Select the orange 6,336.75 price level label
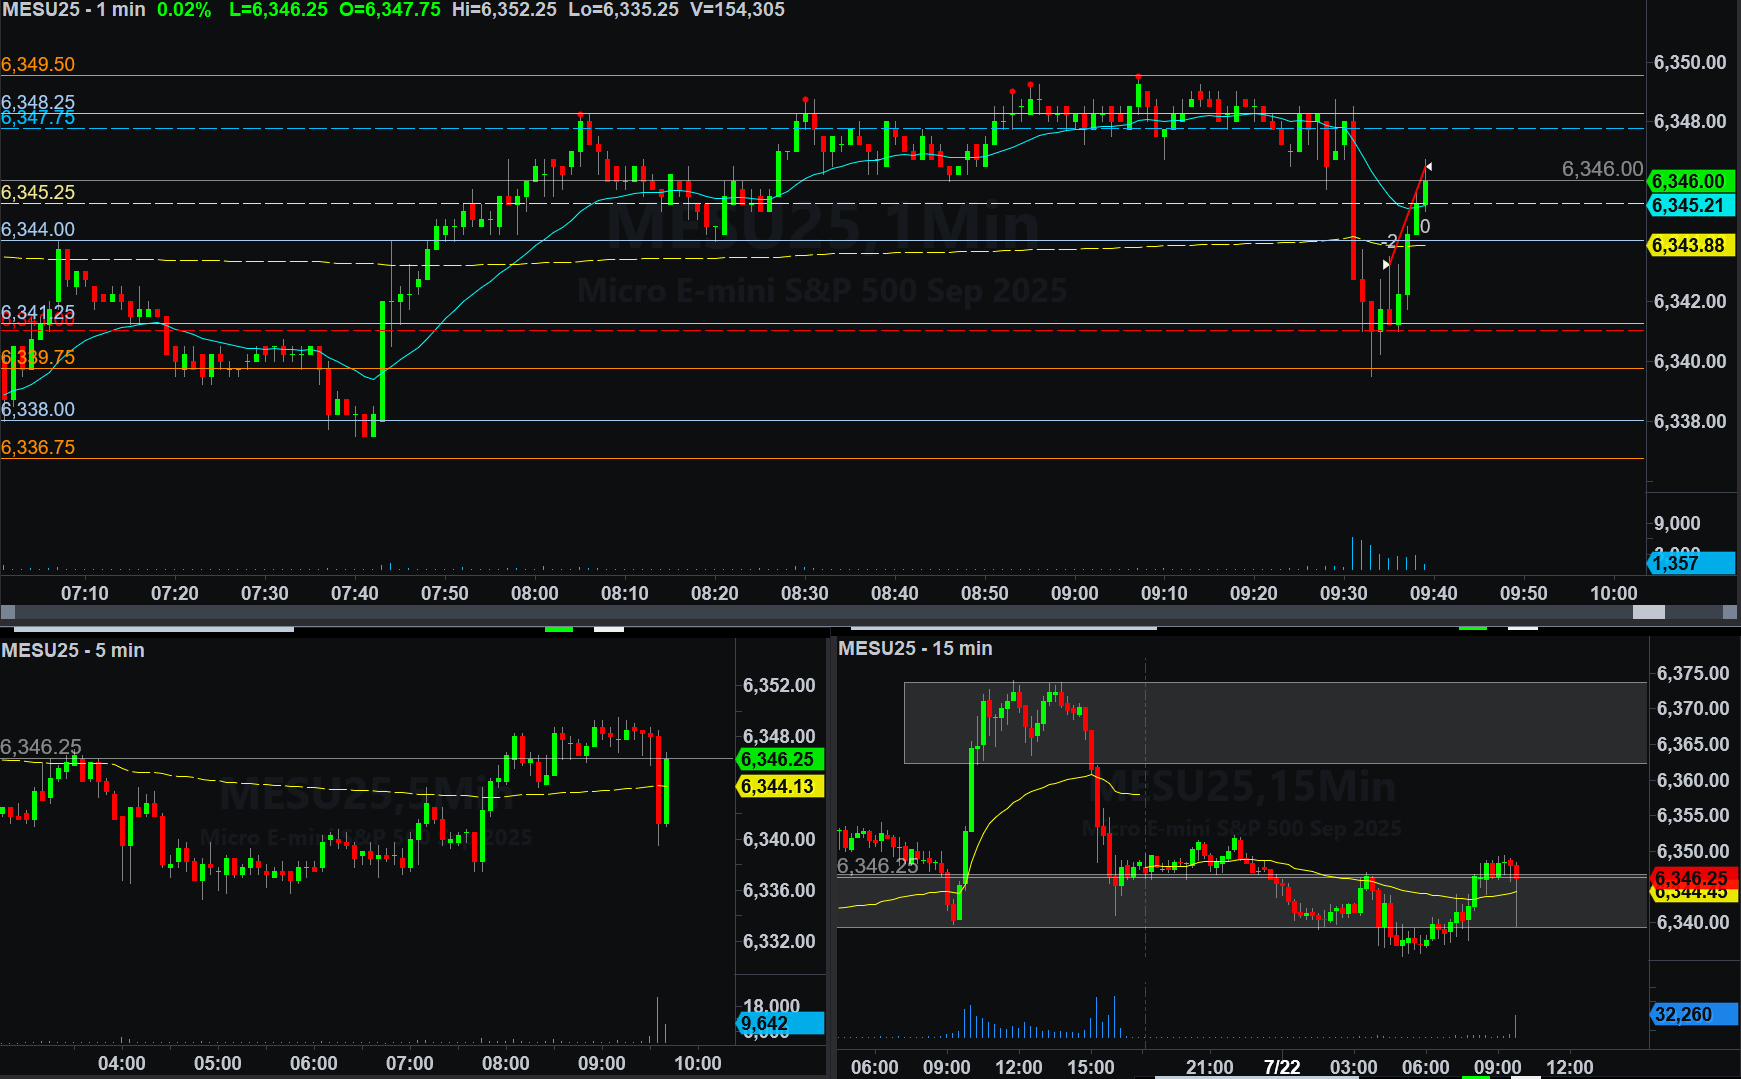 [38, 447]
